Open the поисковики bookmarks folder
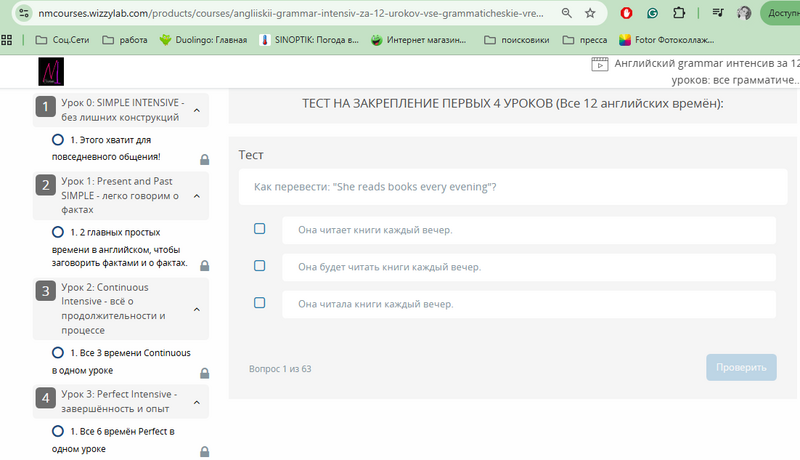 pyautogui.click(x=517, y=40)
